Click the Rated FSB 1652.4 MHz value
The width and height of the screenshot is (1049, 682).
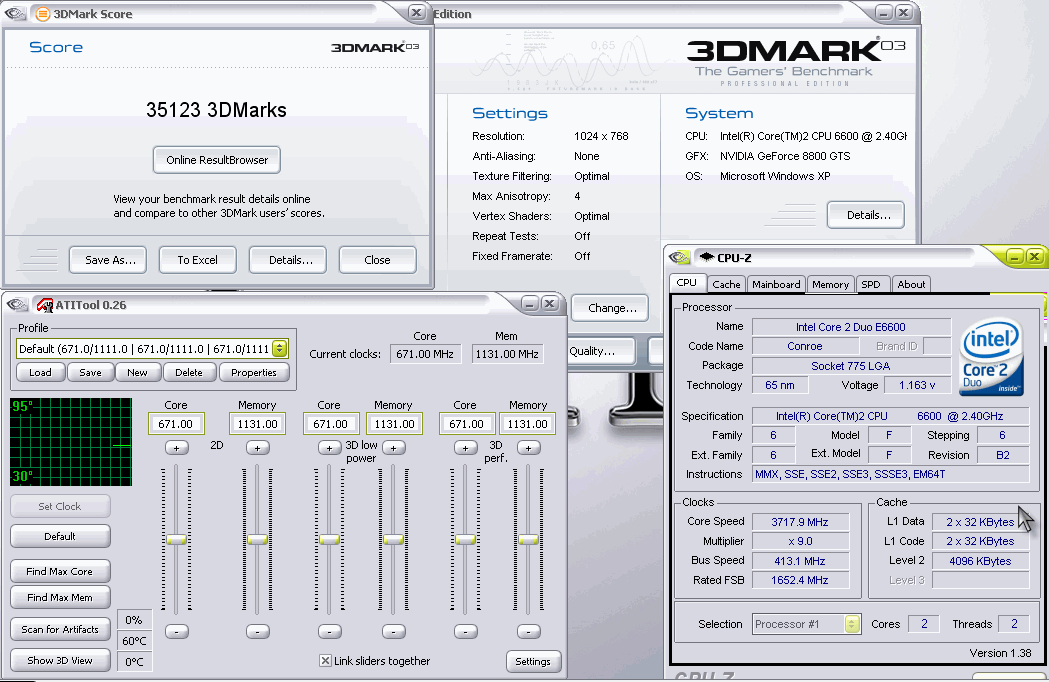pyautogui.click(x=800, y=580)
